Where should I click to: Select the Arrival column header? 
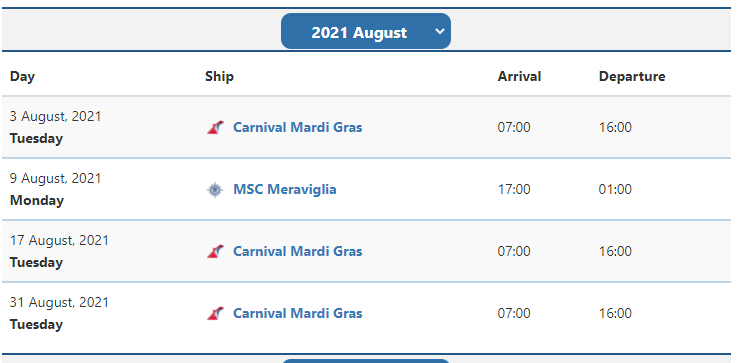(x=519, y=76)
